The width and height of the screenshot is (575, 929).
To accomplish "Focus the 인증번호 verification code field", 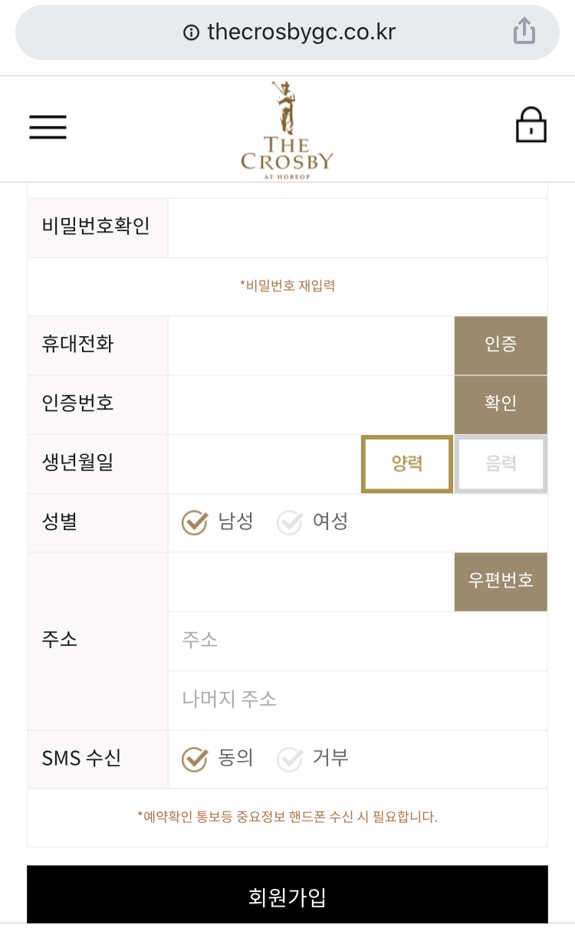I will tap(311, 405).
